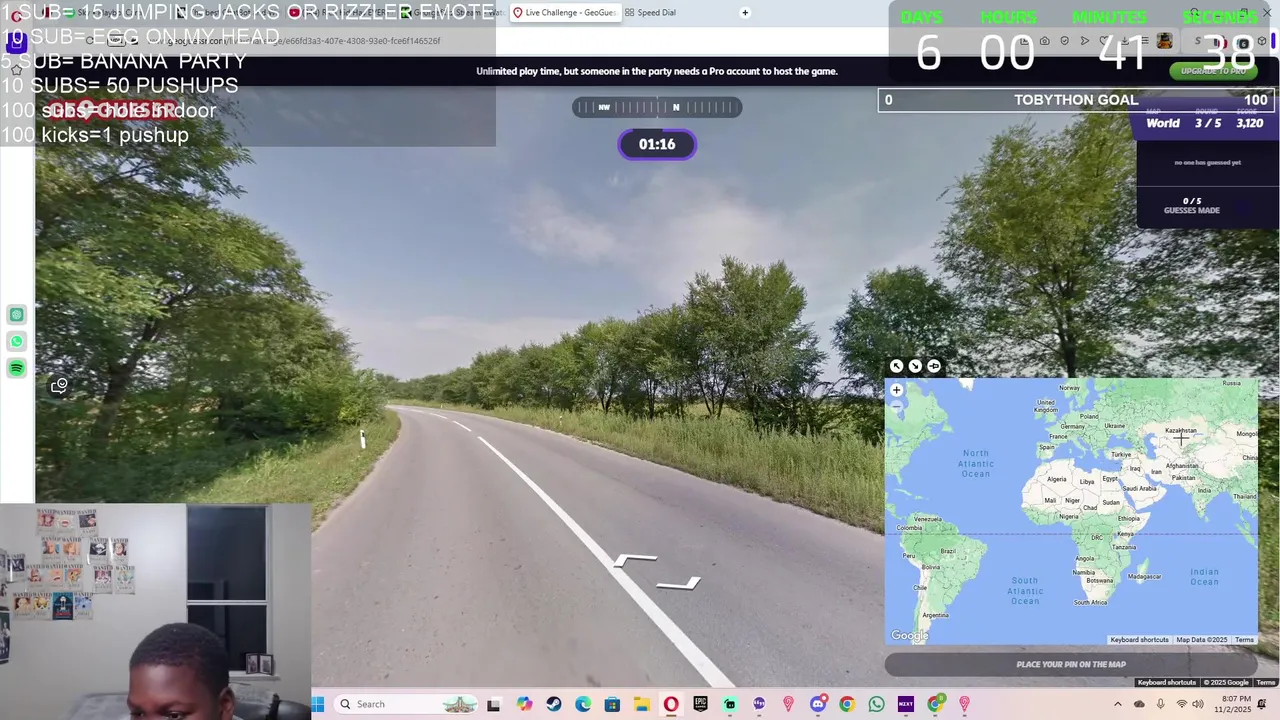Enlarge the guess map with the up-left arrow
Viewport: 1280px width, 720px height.
(896, 366)
